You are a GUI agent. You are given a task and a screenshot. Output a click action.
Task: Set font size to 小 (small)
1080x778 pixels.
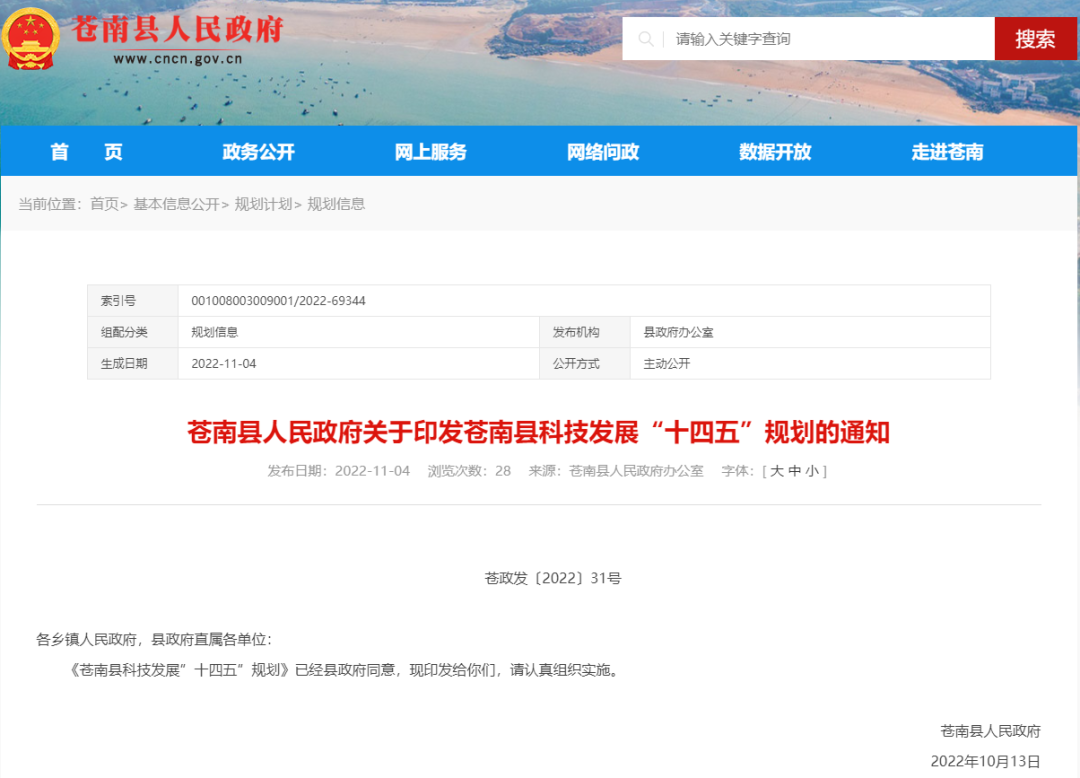coord(812,471)
